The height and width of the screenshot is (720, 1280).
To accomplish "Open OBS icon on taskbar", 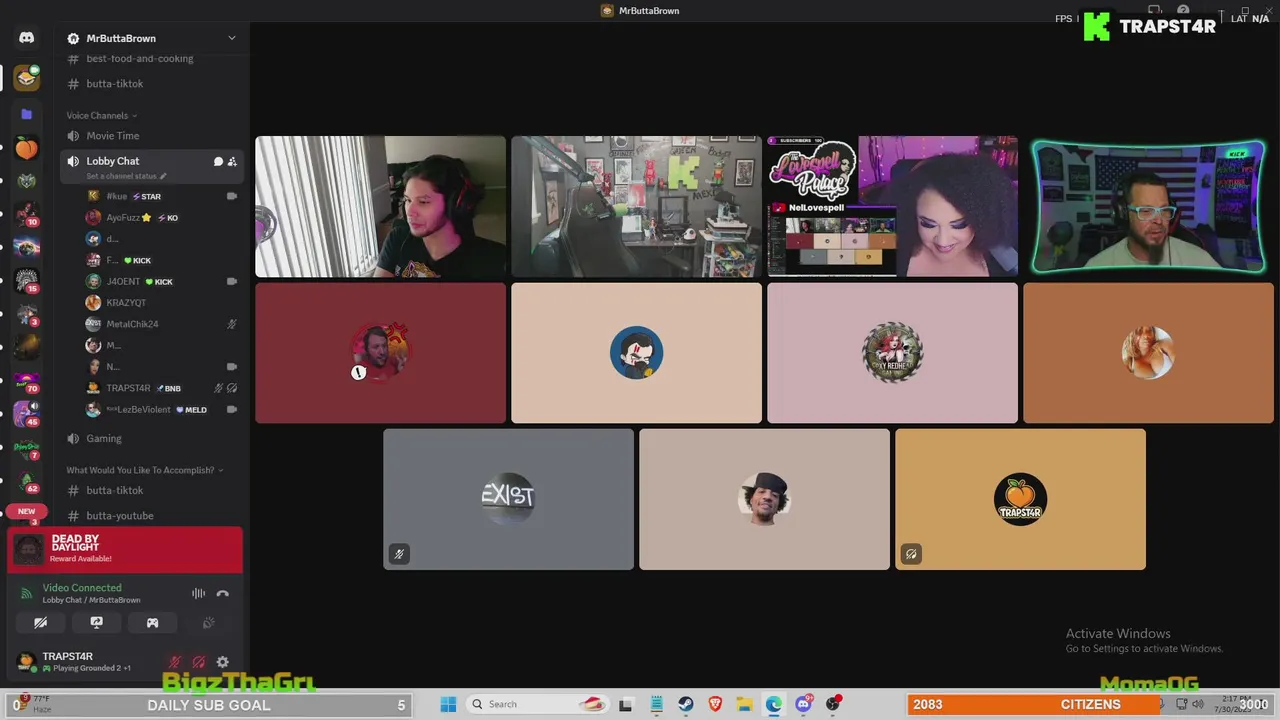I will 833,704.
